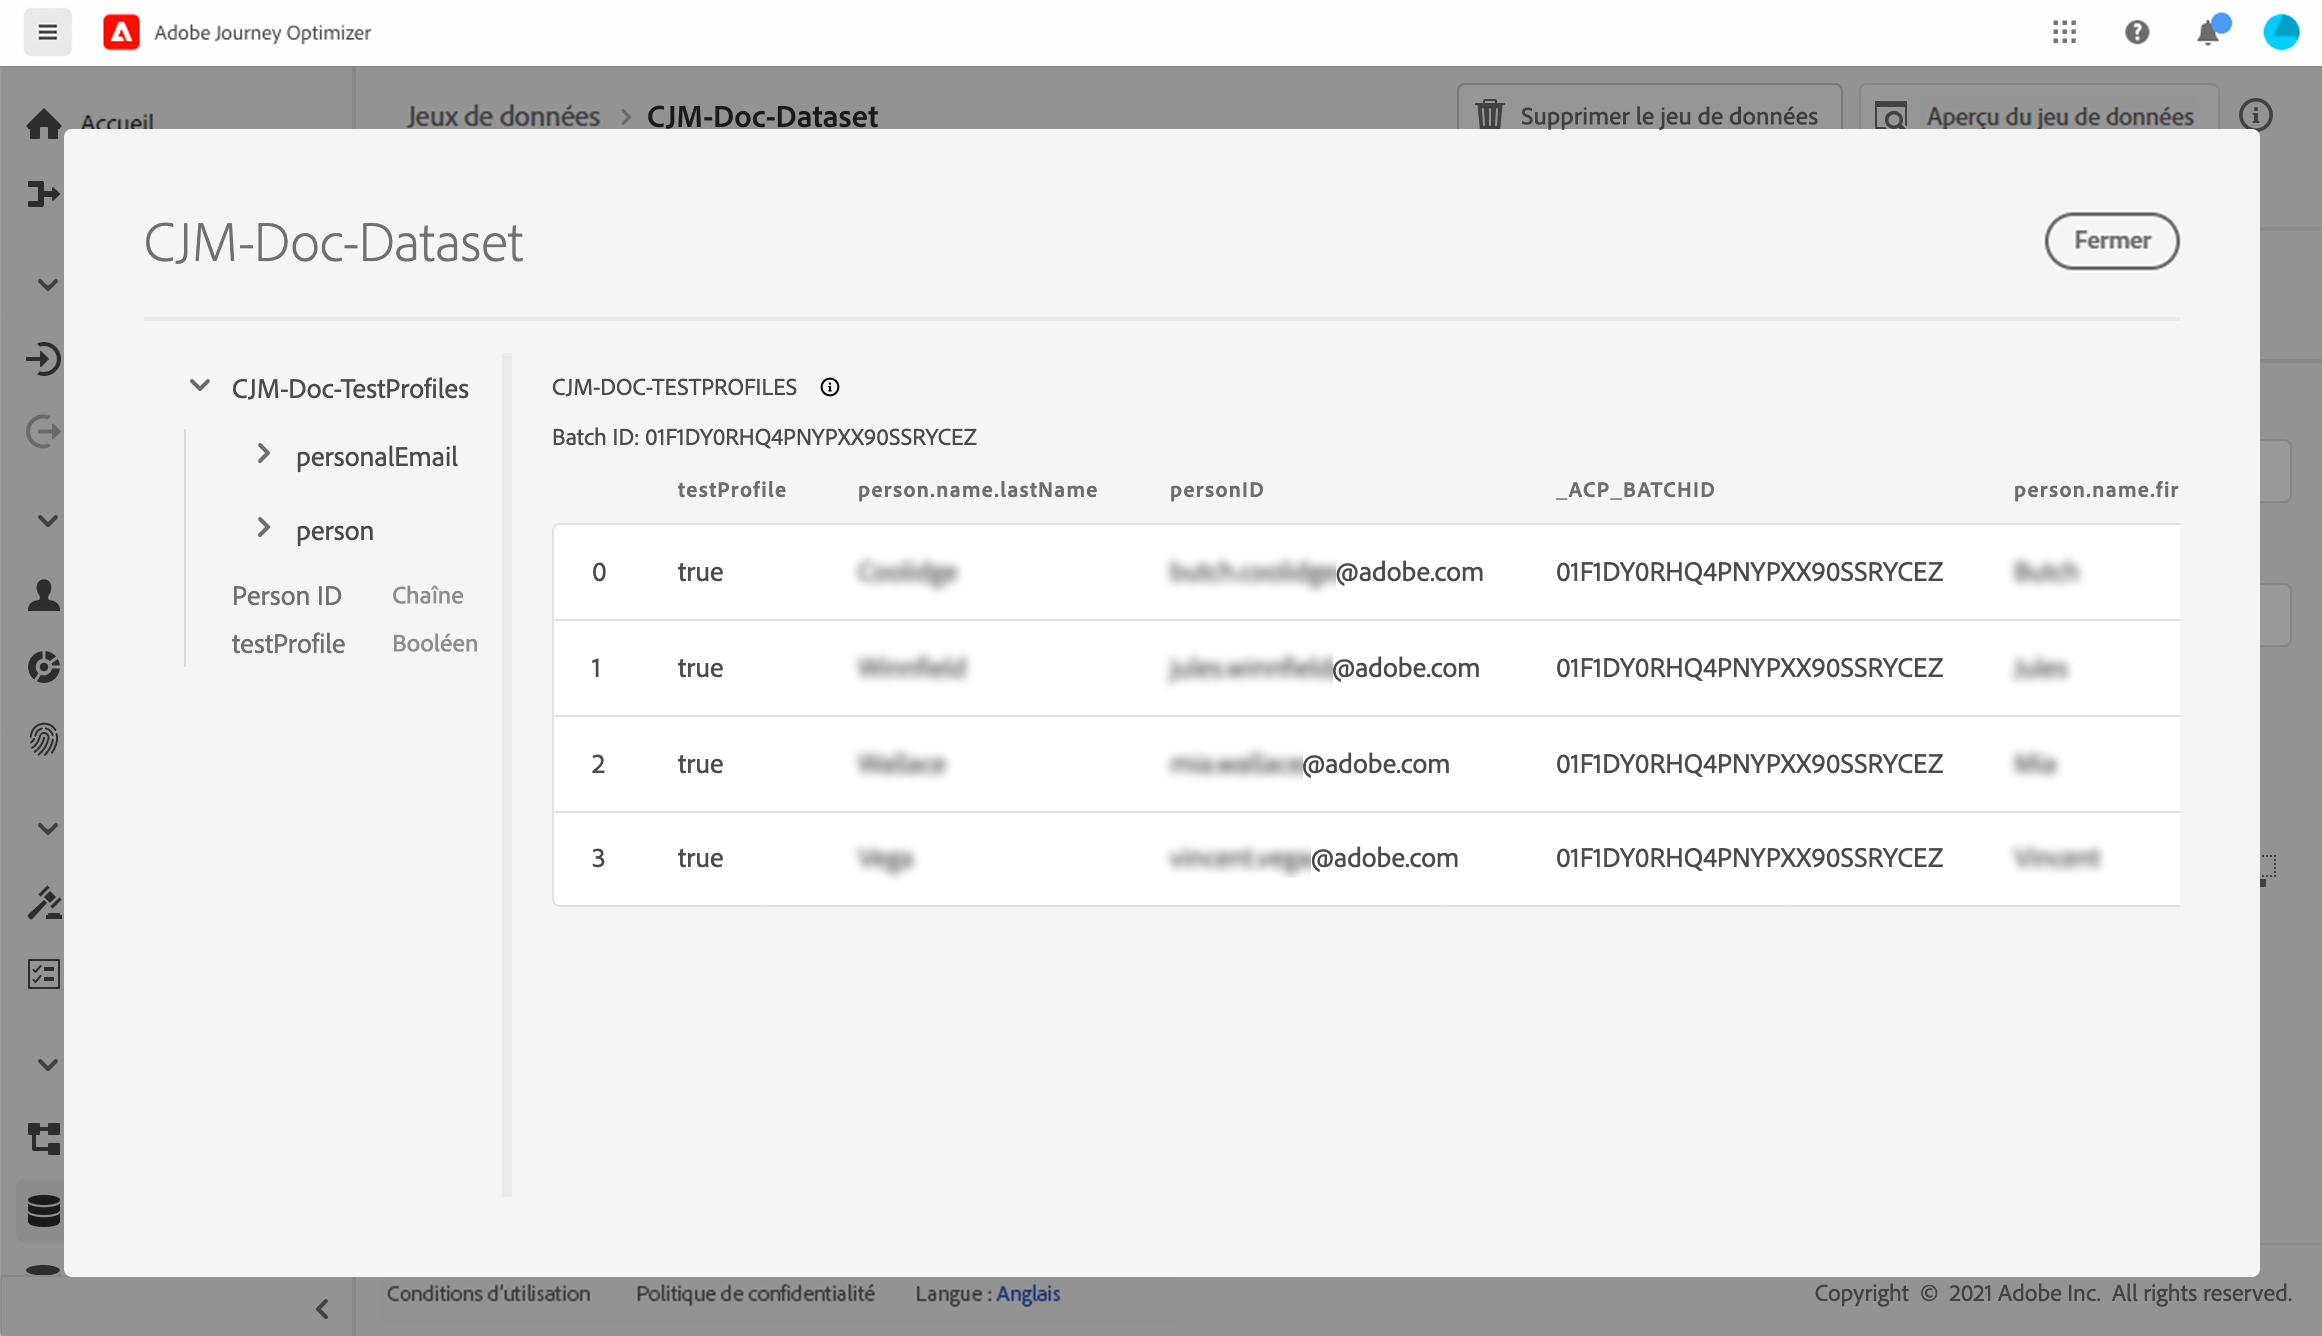Open the apps grid switcher
Screen dimensions: 2322x1336
click(x=2064, y=32)
